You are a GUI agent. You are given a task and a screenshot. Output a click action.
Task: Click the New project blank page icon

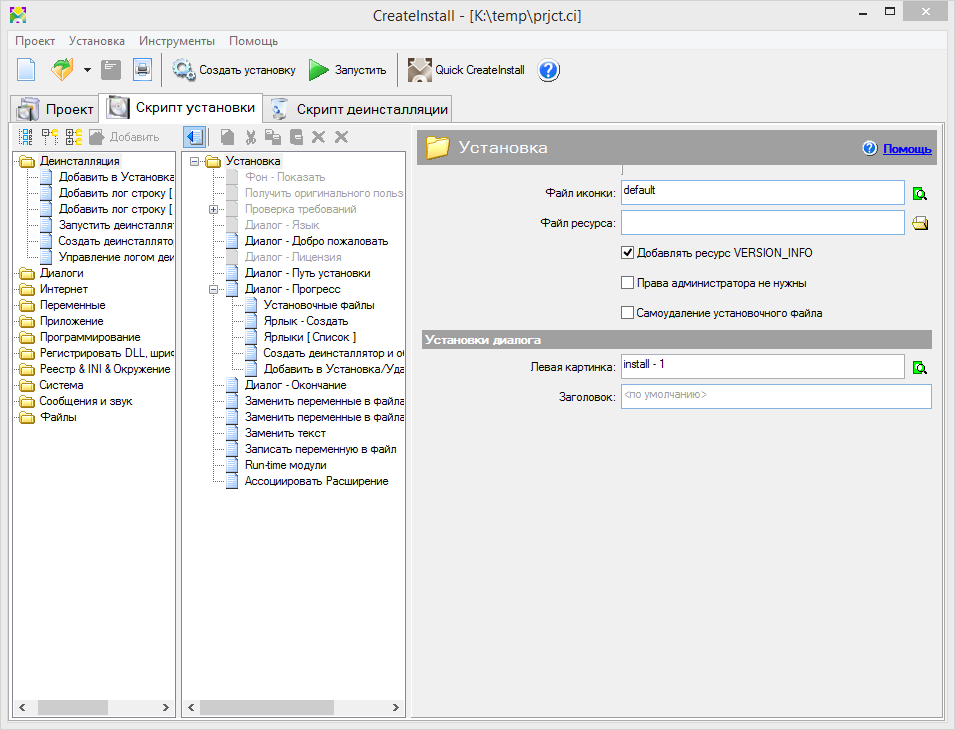tap(26, 70)
